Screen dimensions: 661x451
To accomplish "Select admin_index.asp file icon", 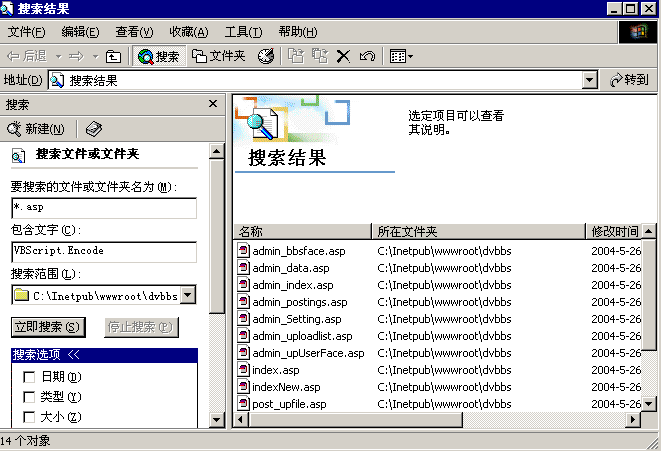I will [243, 285].
